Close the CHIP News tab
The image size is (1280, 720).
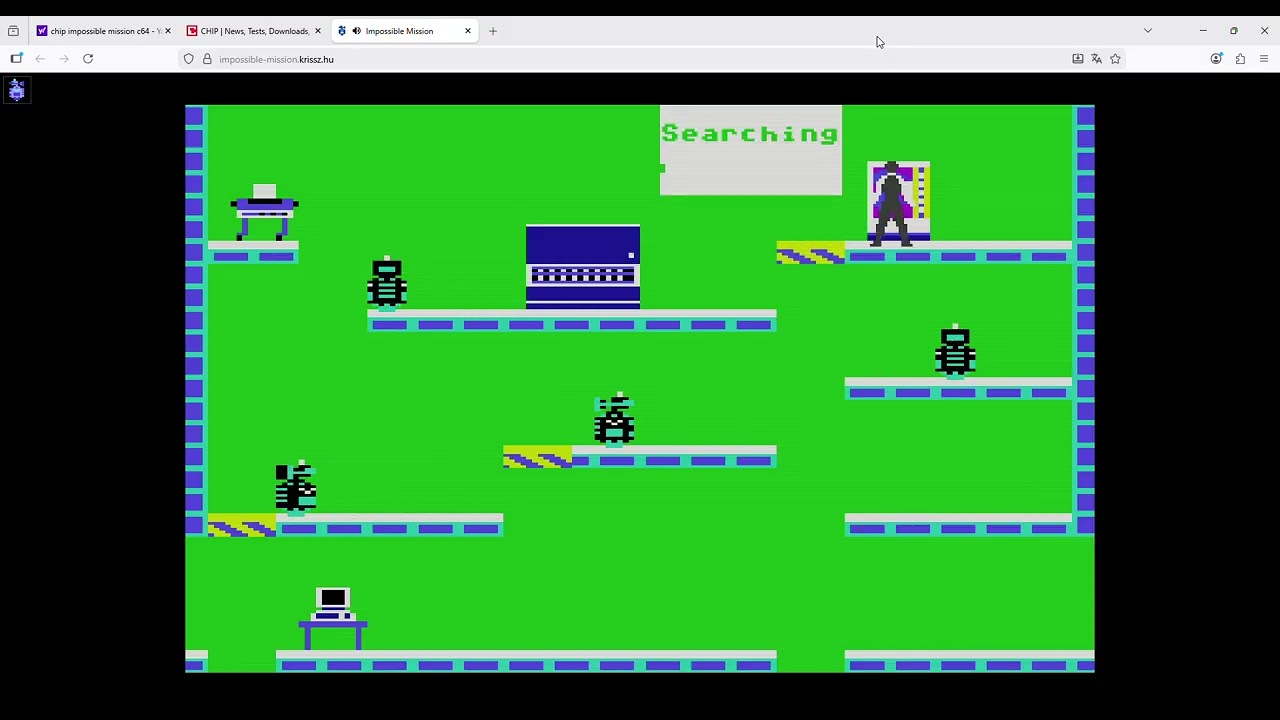click(317, 31)
